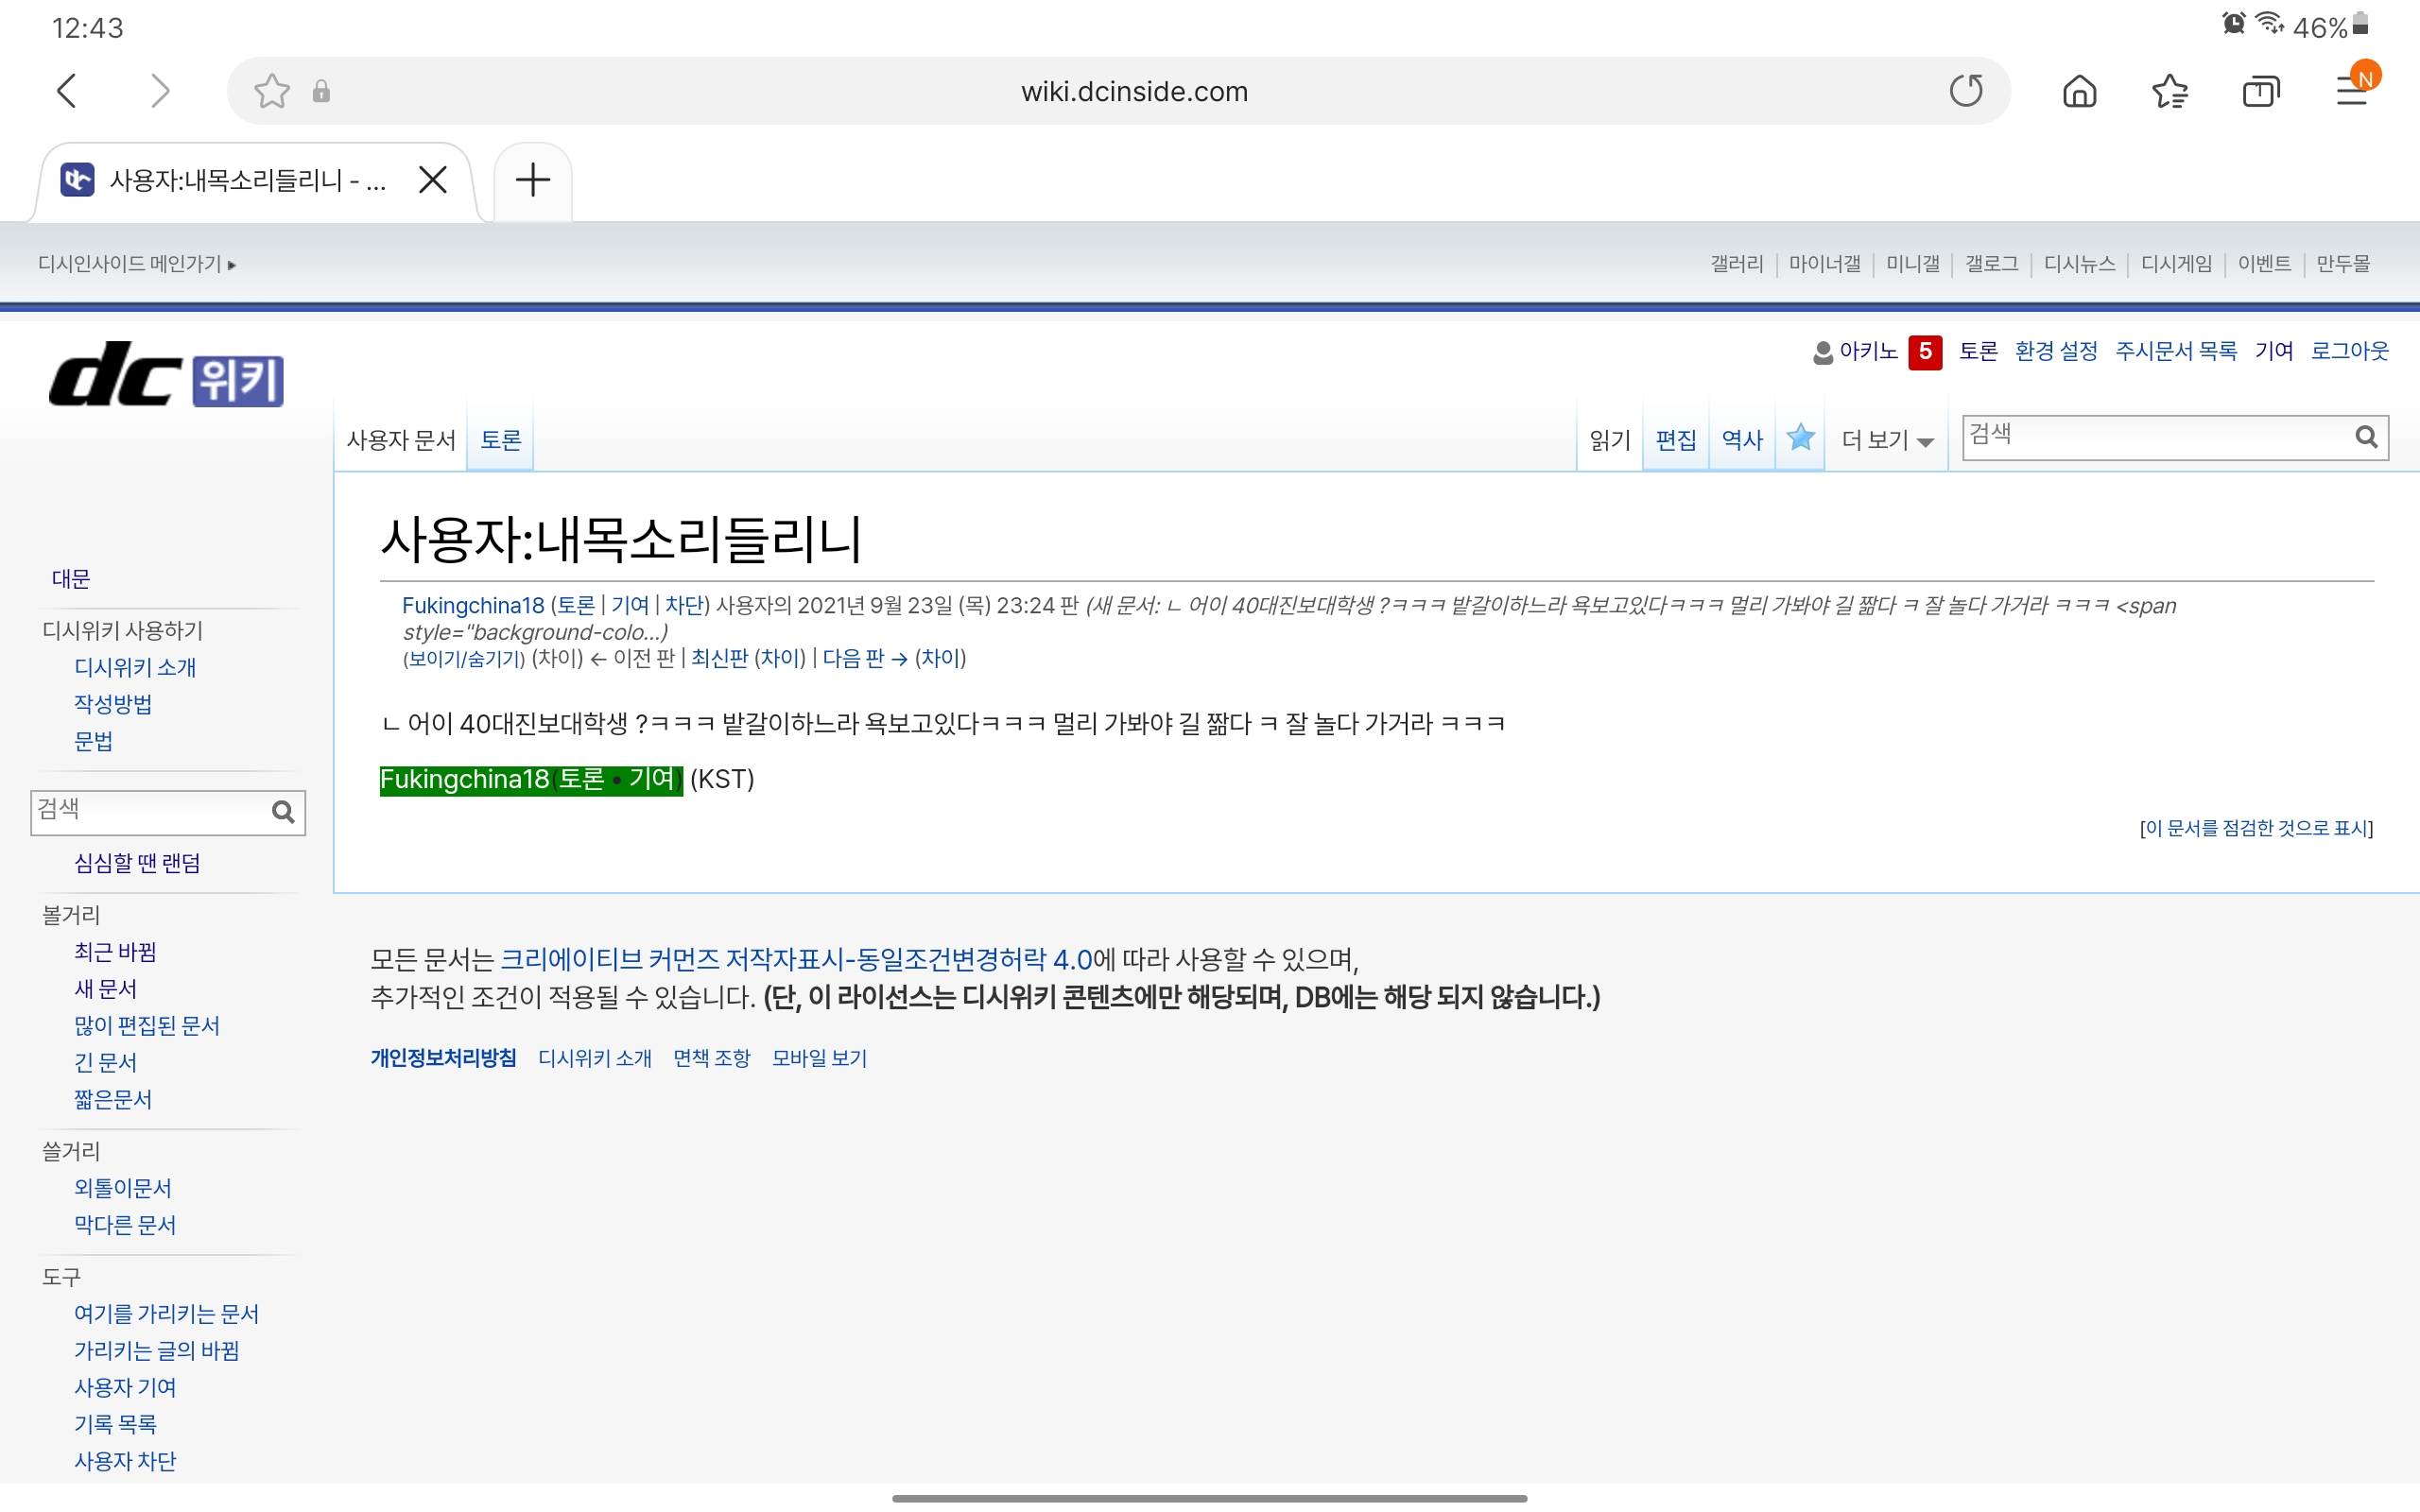Open the browser home icon
2420x1512 pixels.
pos(2079,91)
